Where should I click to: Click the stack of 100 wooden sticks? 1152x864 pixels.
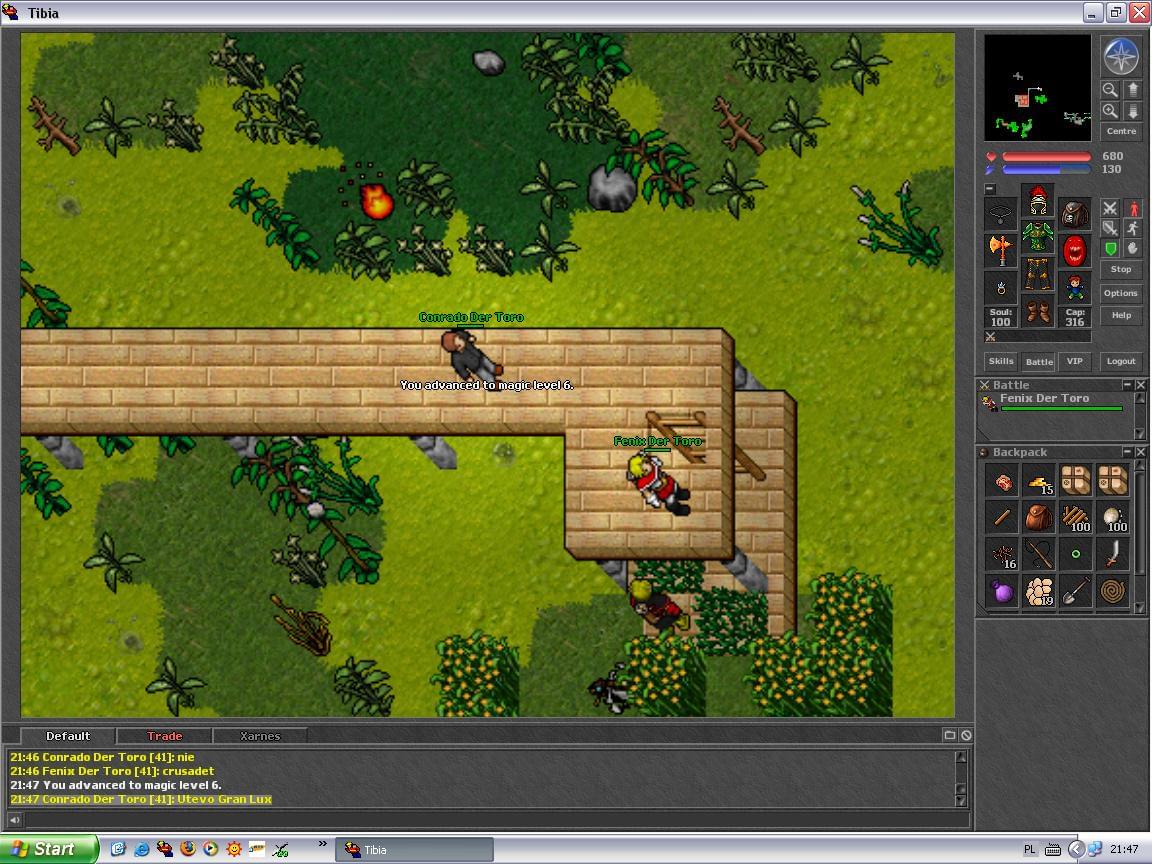tap(1076, 517)
